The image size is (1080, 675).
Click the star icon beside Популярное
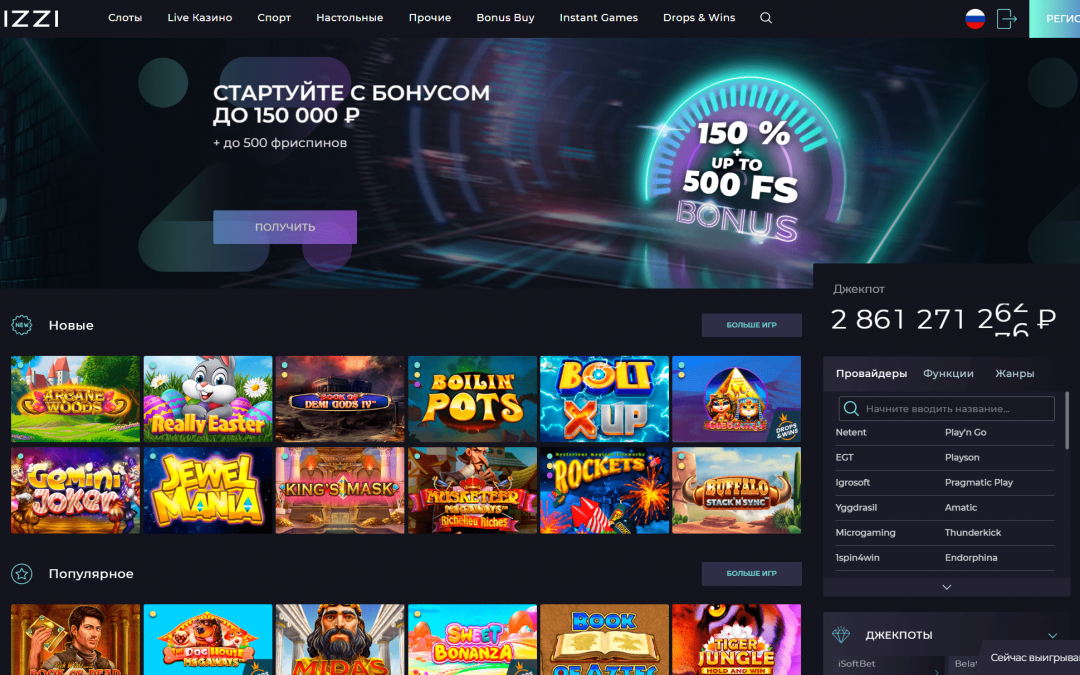point(21,573)
